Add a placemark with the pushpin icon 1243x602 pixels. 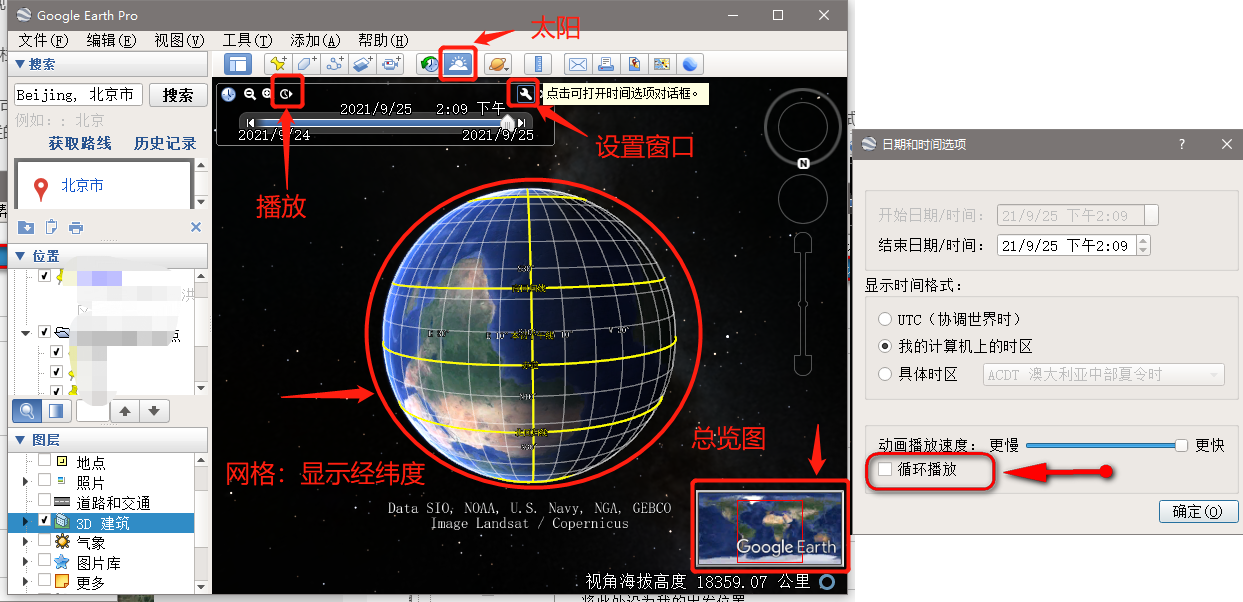pos(280,64)
